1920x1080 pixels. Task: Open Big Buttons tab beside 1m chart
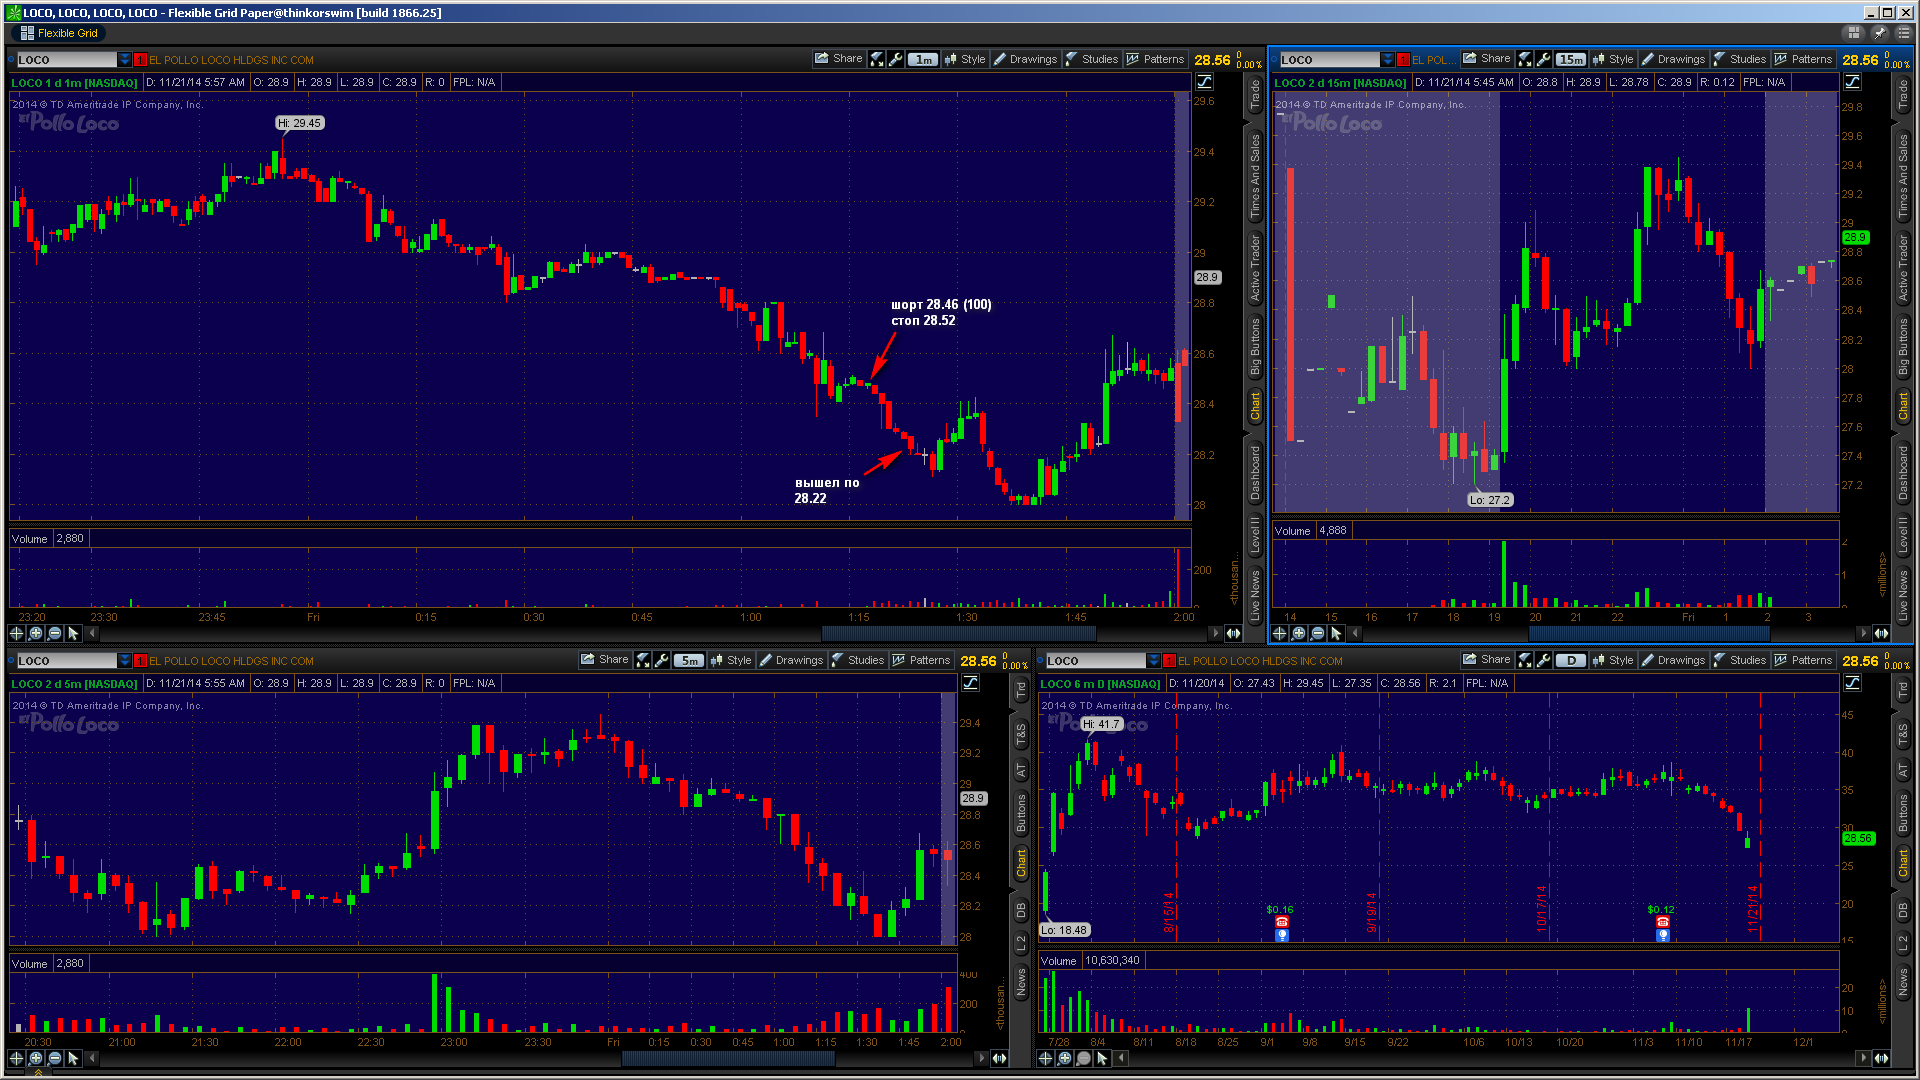(1255, 346)
